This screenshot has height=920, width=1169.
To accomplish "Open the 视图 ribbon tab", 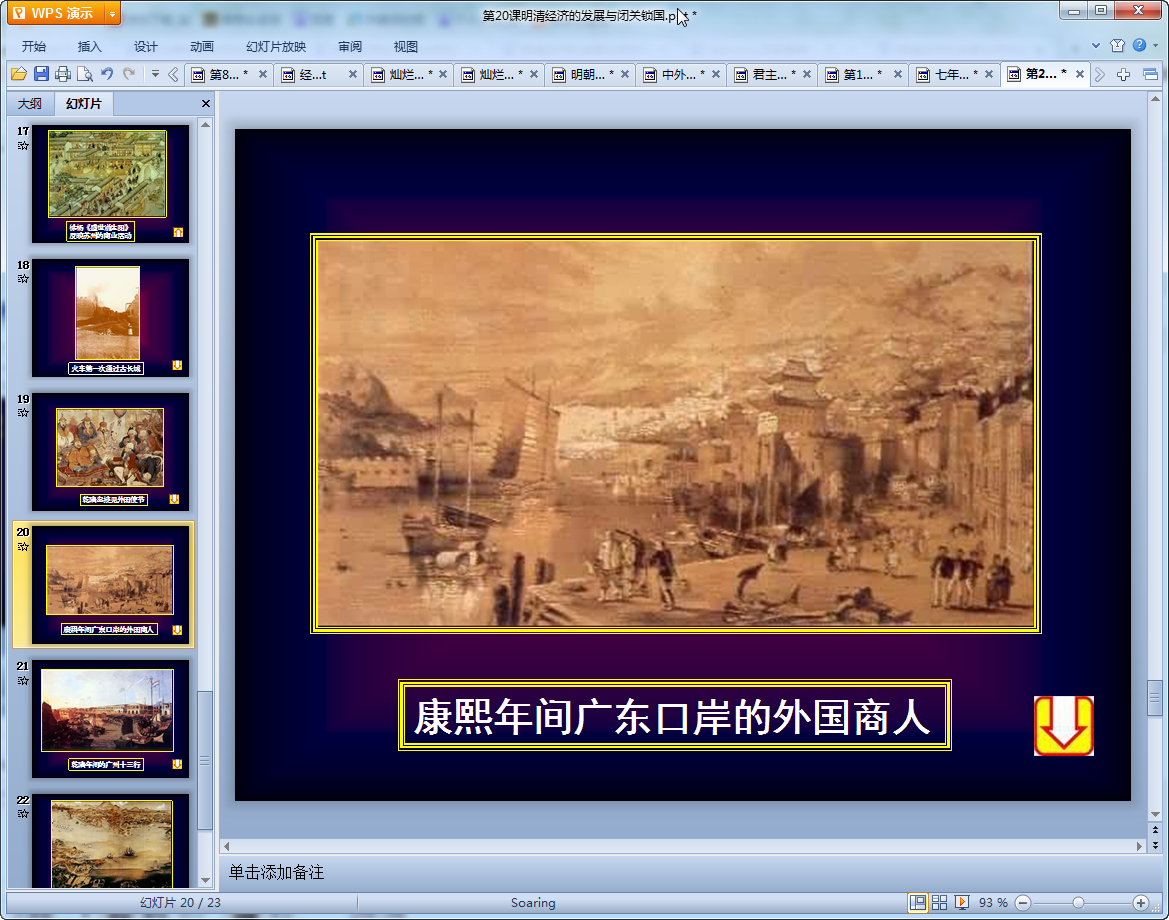I will pyautogui.click(x=406, y=46).
